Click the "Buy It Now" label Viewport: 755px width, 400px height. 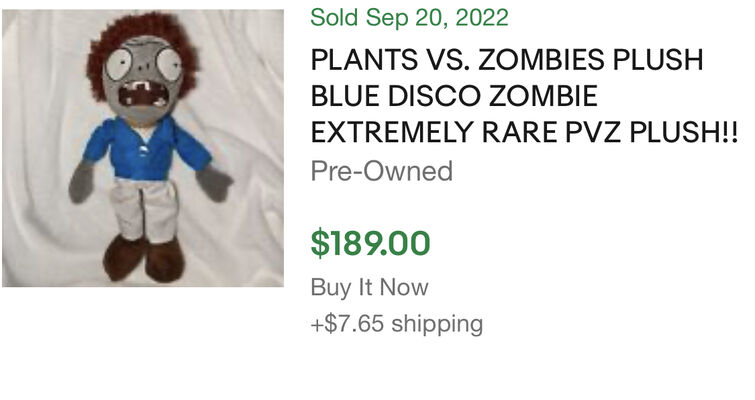(369, 288)
